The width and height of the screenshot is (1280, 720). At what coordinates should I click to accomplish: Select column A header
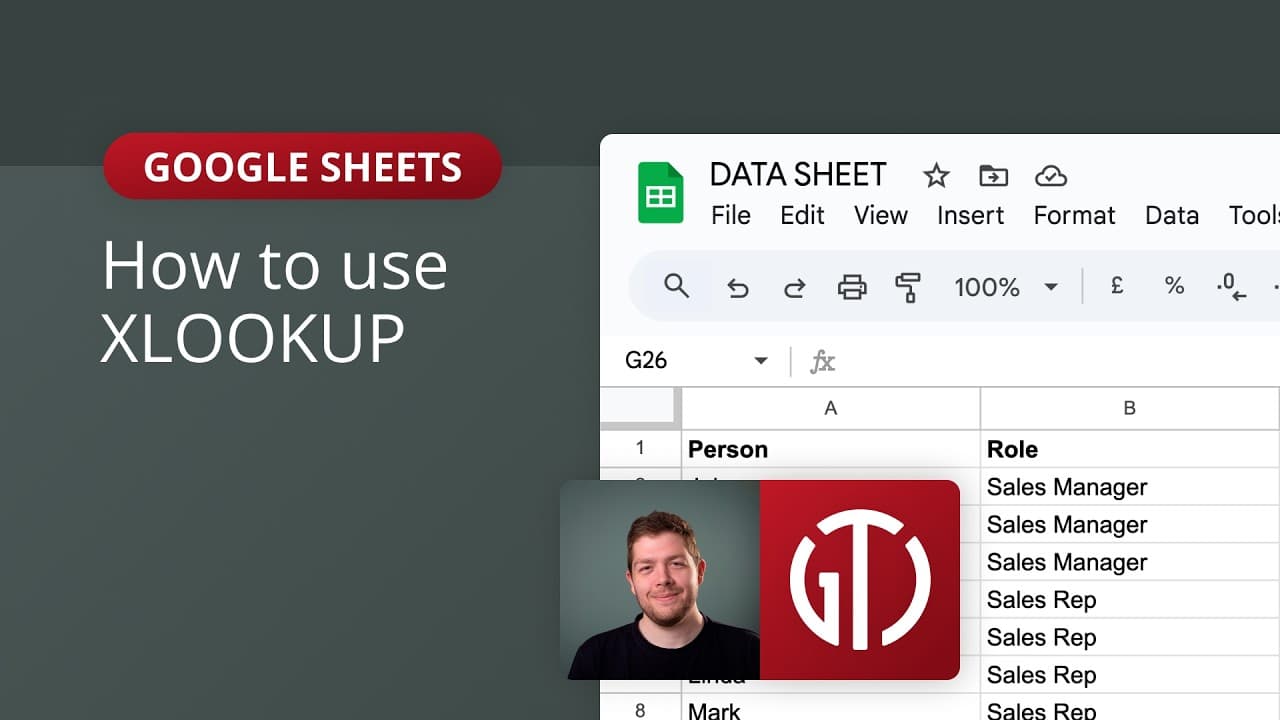[830, 408]
